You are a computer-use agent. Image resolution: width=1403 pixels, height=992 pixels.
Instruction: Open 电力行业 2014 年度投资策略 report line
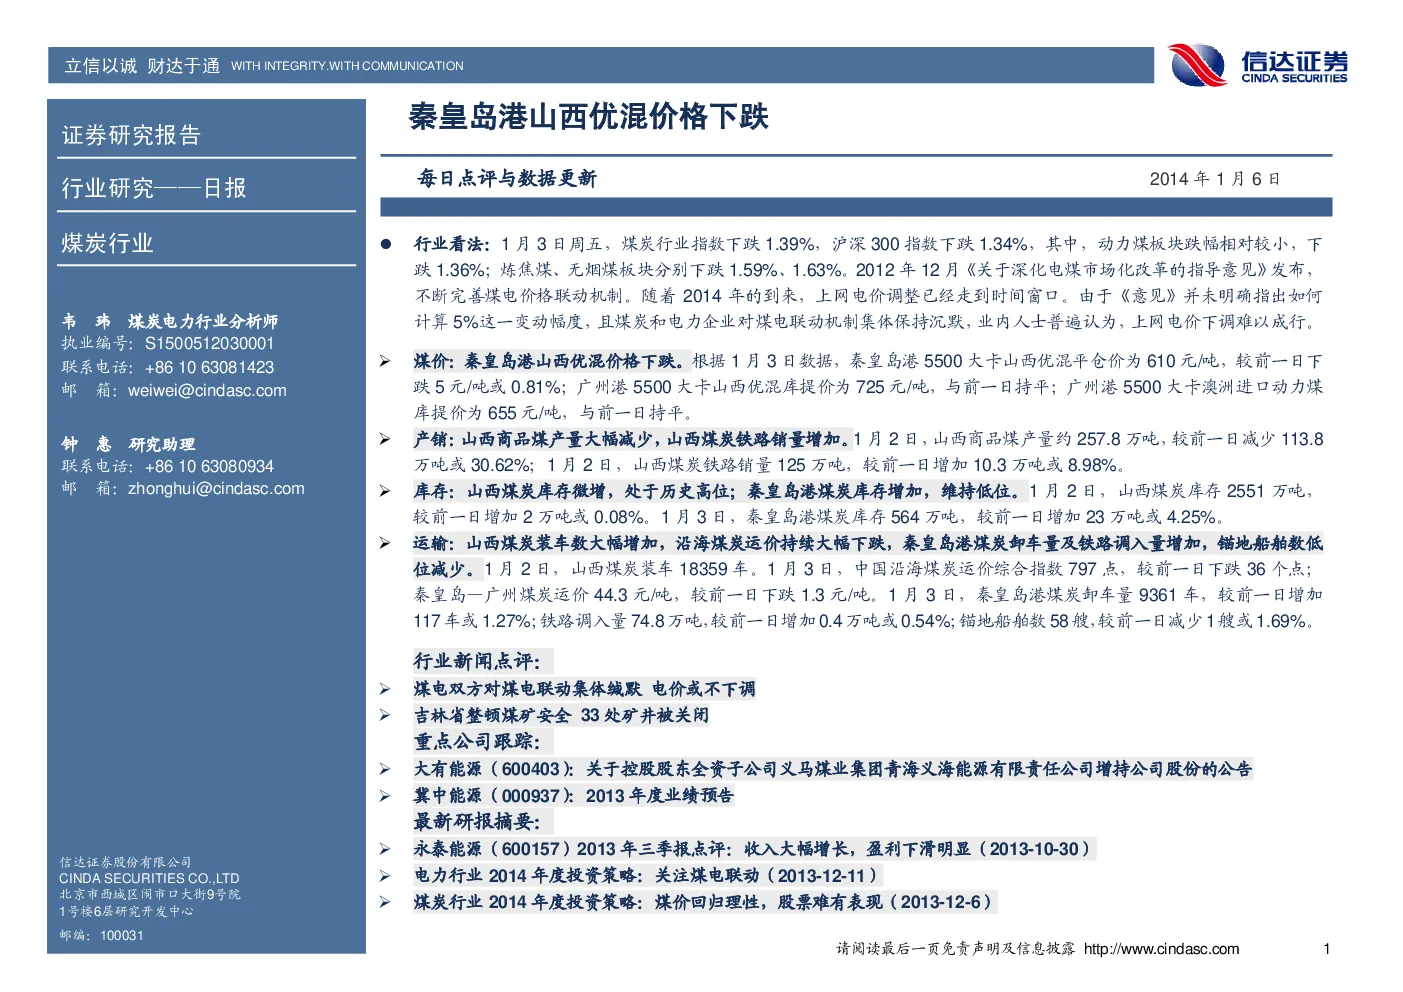pyautogui.click(x=647, y=875)
